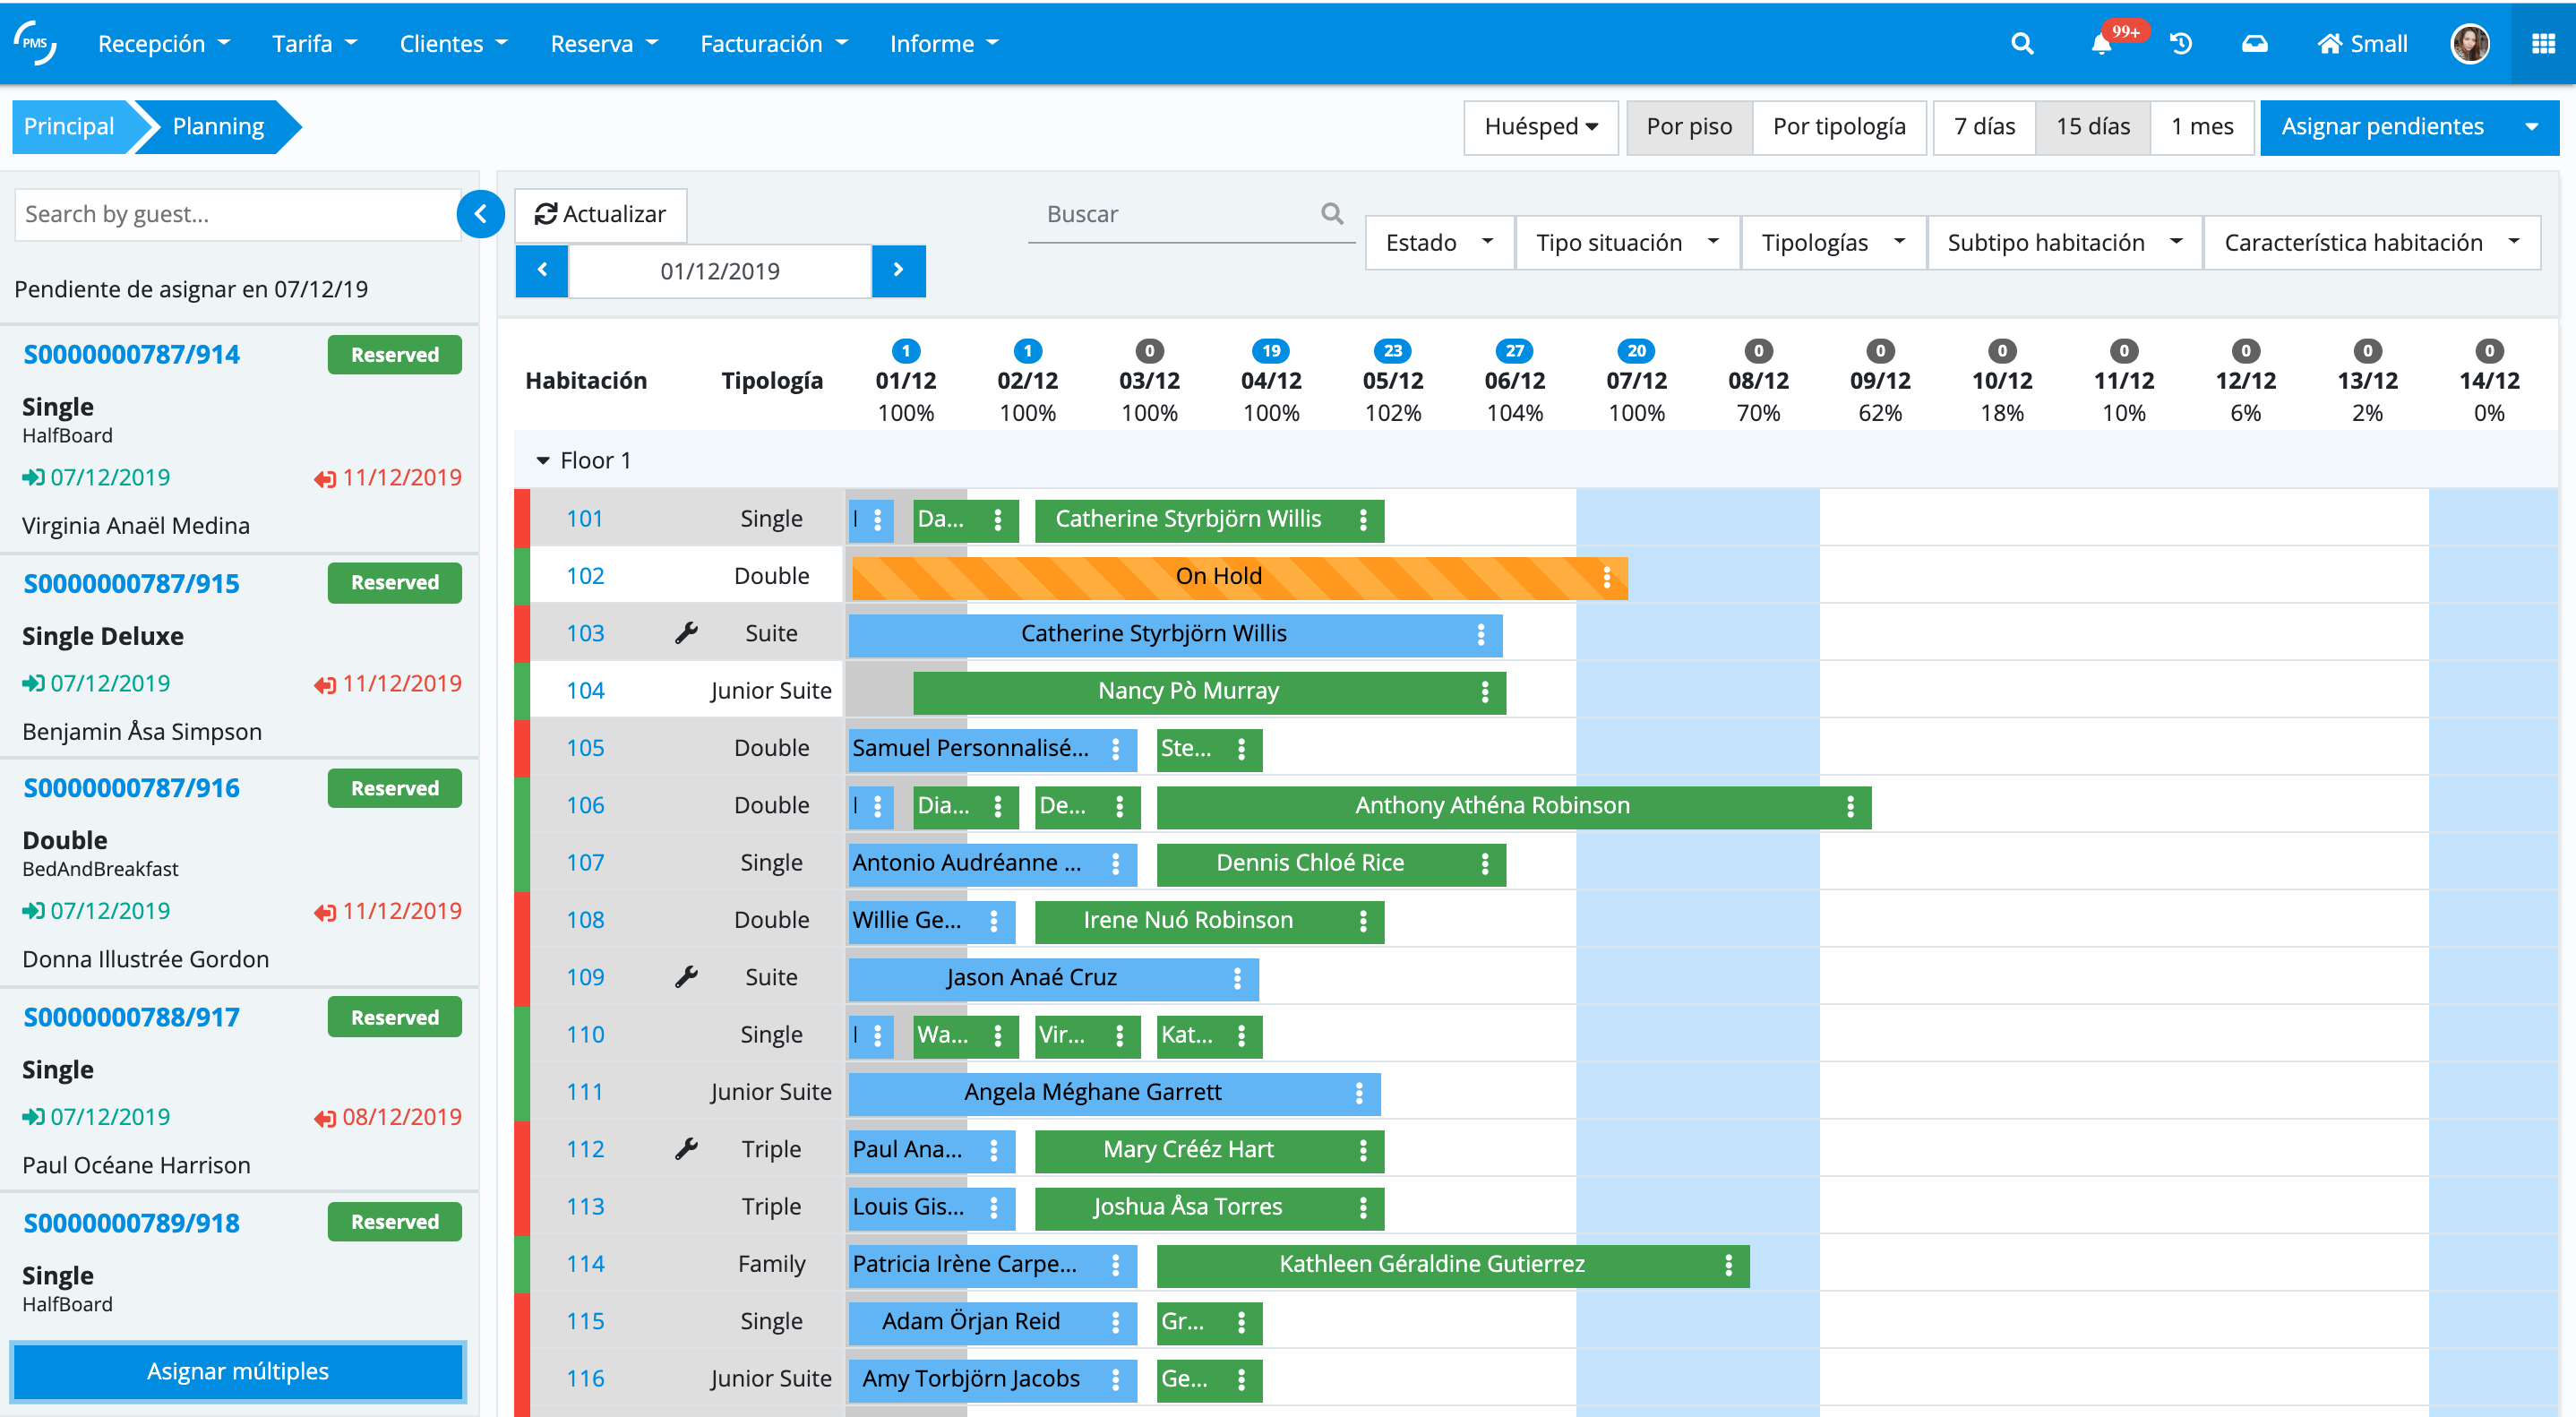Collapse the pending sidebar with arrow
The image size is (2576, 1417).
click(x=481, y=214)
